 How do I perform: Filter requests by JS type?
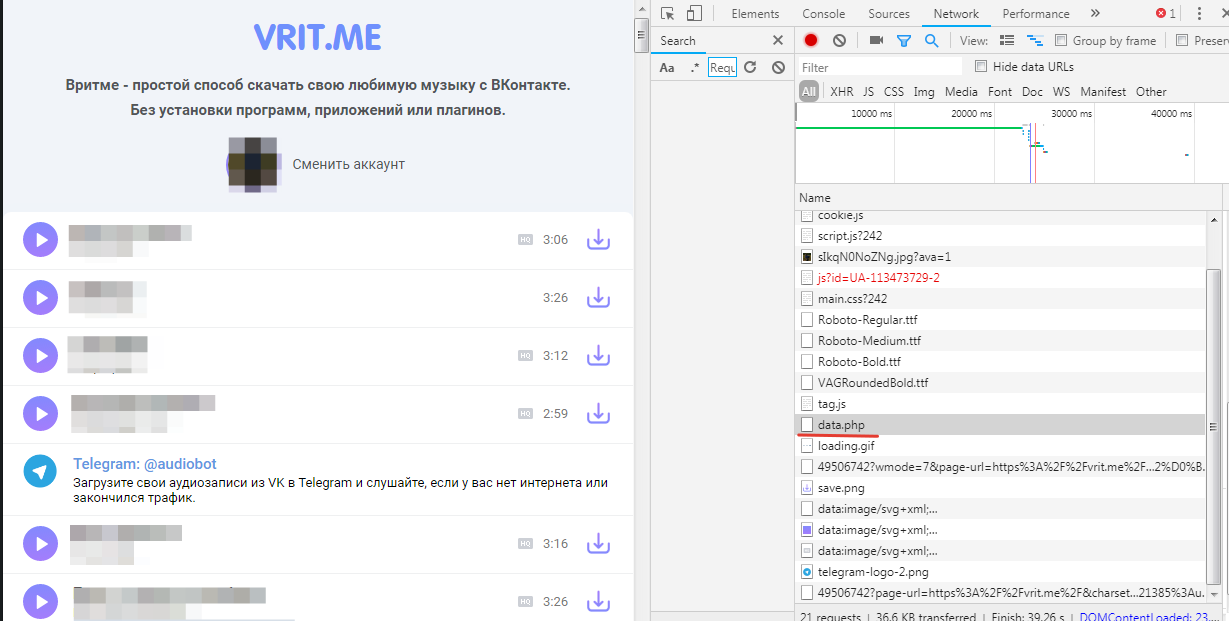click(868, 92)
